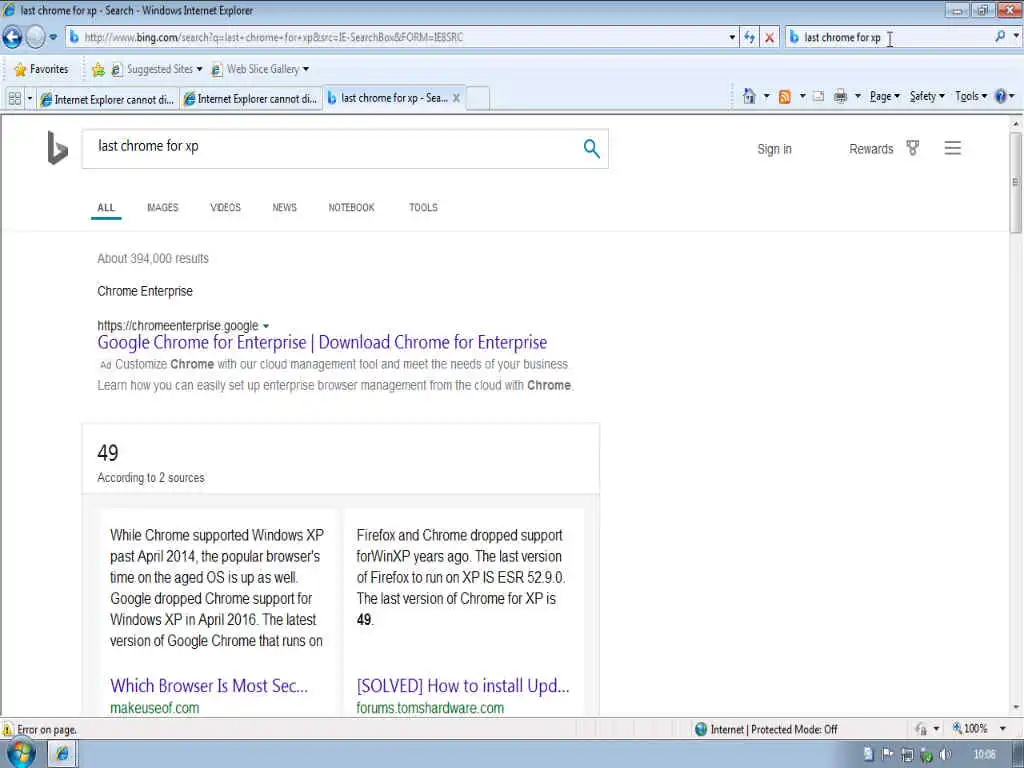The width and height of the screenshot is (1024, 768).
Task: Click the Bing search magnifier button
Action: tap(591, 149)
